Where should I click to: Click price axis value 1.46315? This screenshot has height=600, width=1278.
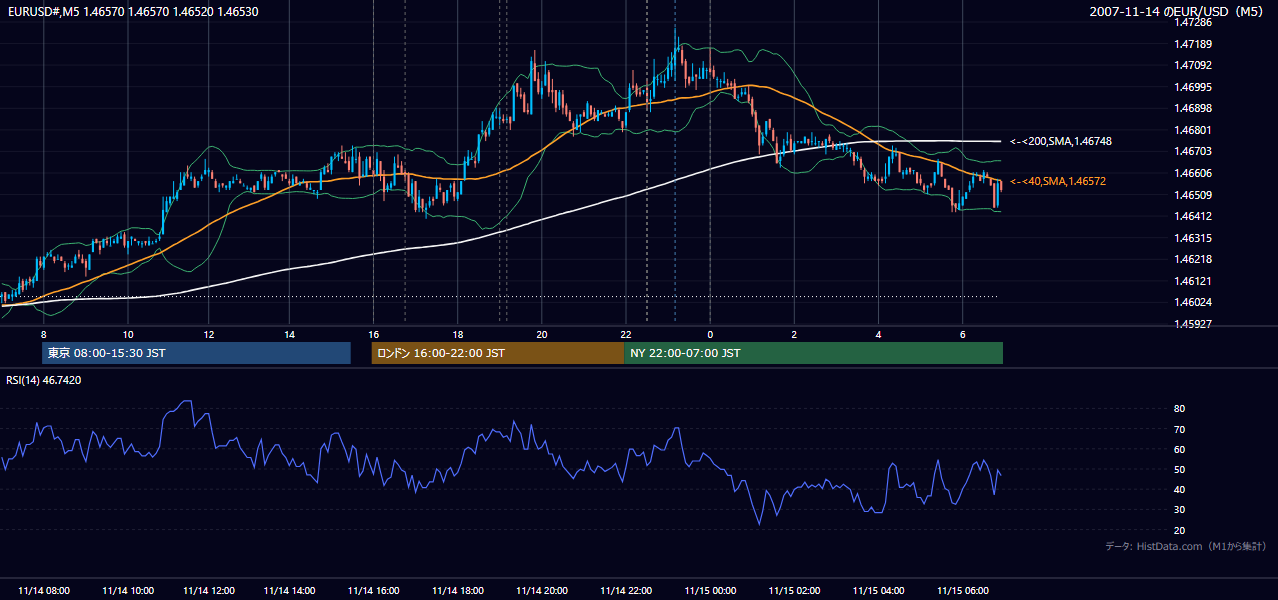click(1192, 238)
